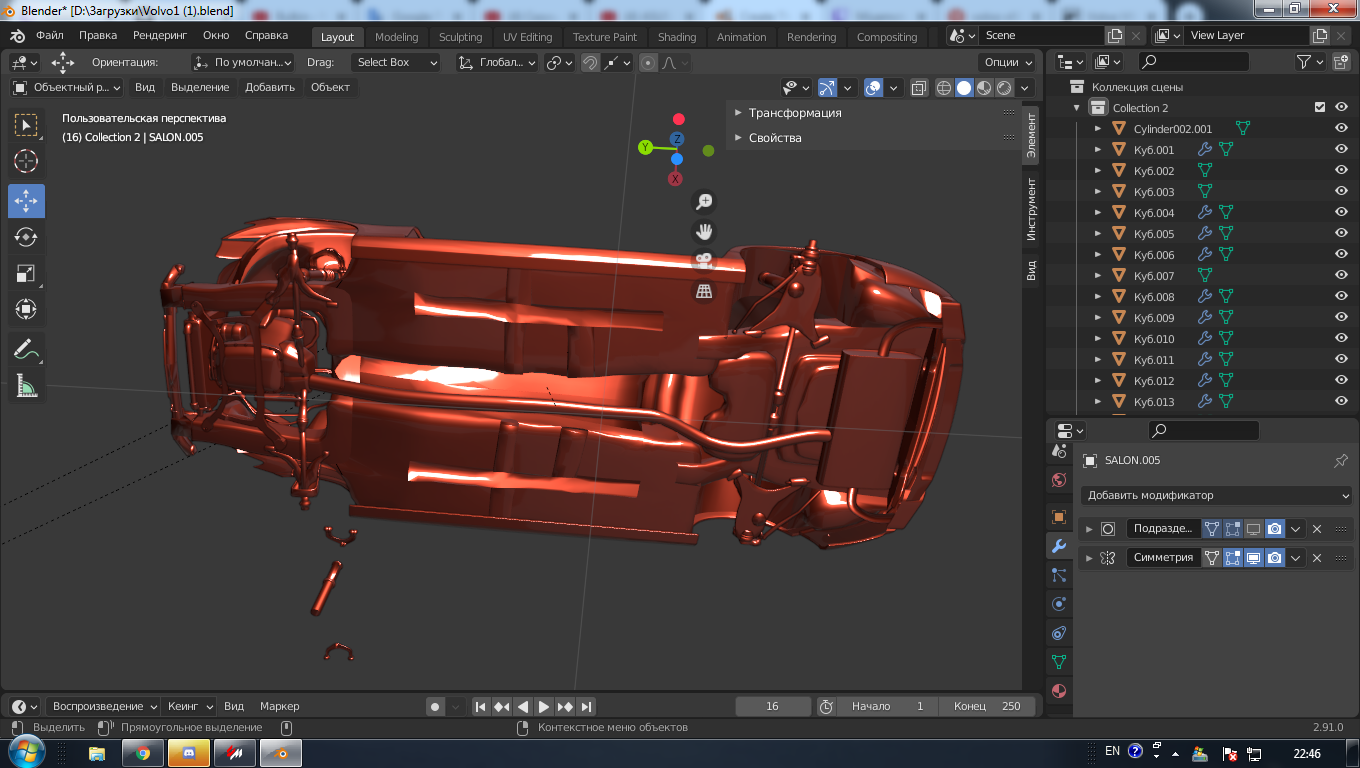Open the Material properties tab
The width and height of the screenshot is (1360, 768).
[1059, 691]
